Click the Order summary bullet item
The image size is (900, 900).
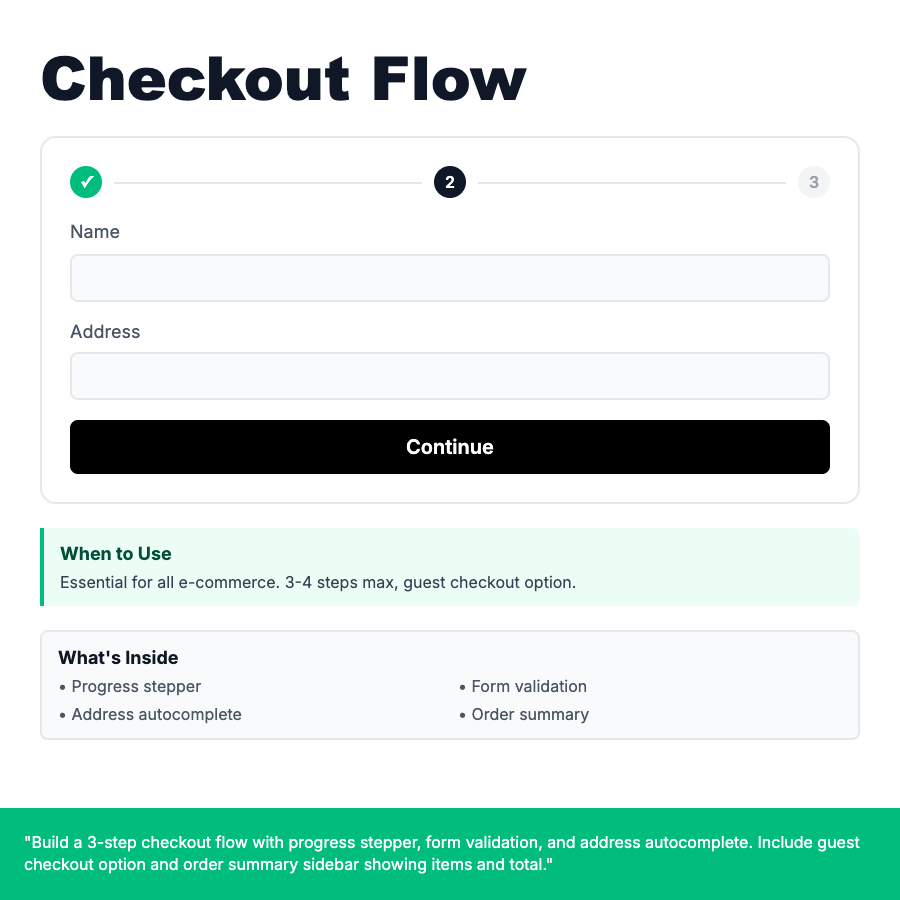(x=530, y=714)
